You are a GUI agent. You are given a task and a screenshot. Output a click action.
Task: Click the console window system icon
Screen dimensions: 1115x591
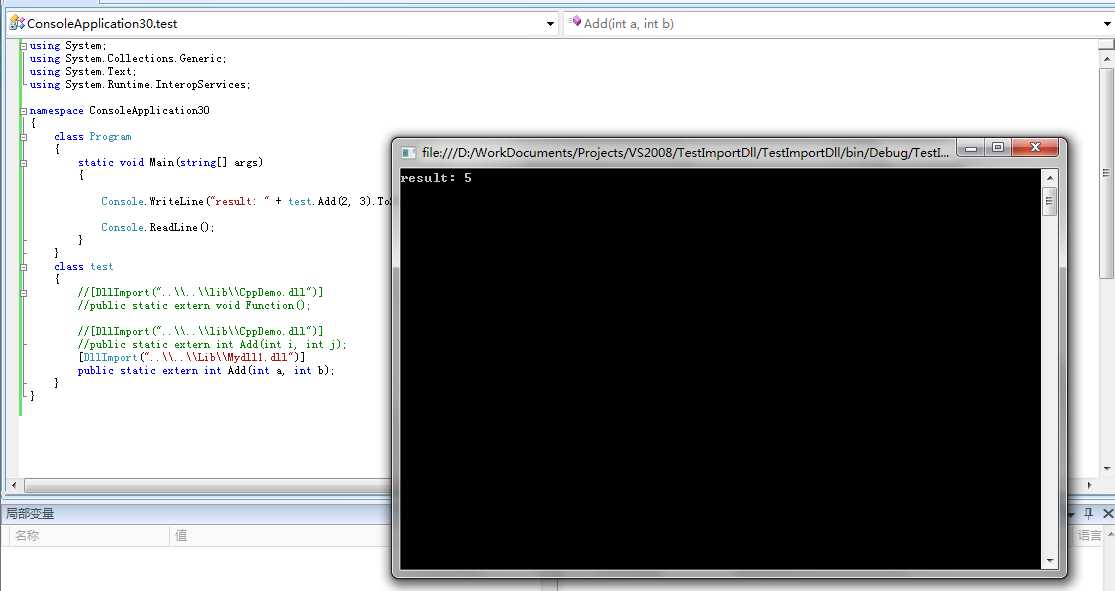[408, 153]
